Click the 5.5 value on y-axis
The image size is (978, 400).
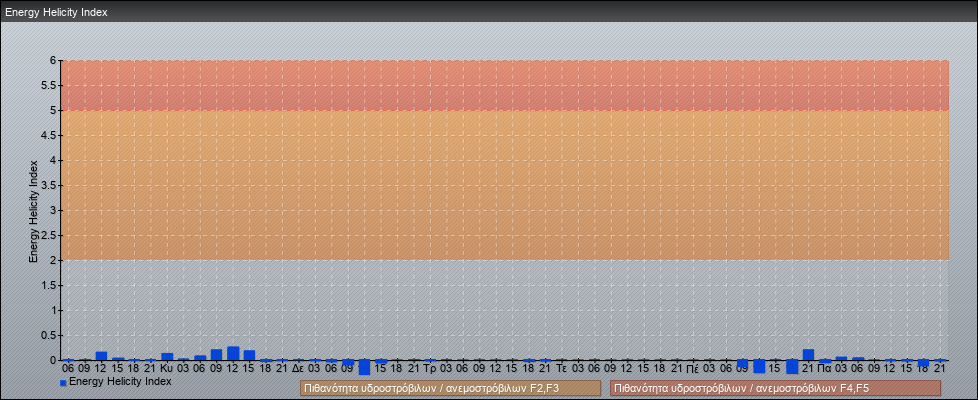click(49, 85)
